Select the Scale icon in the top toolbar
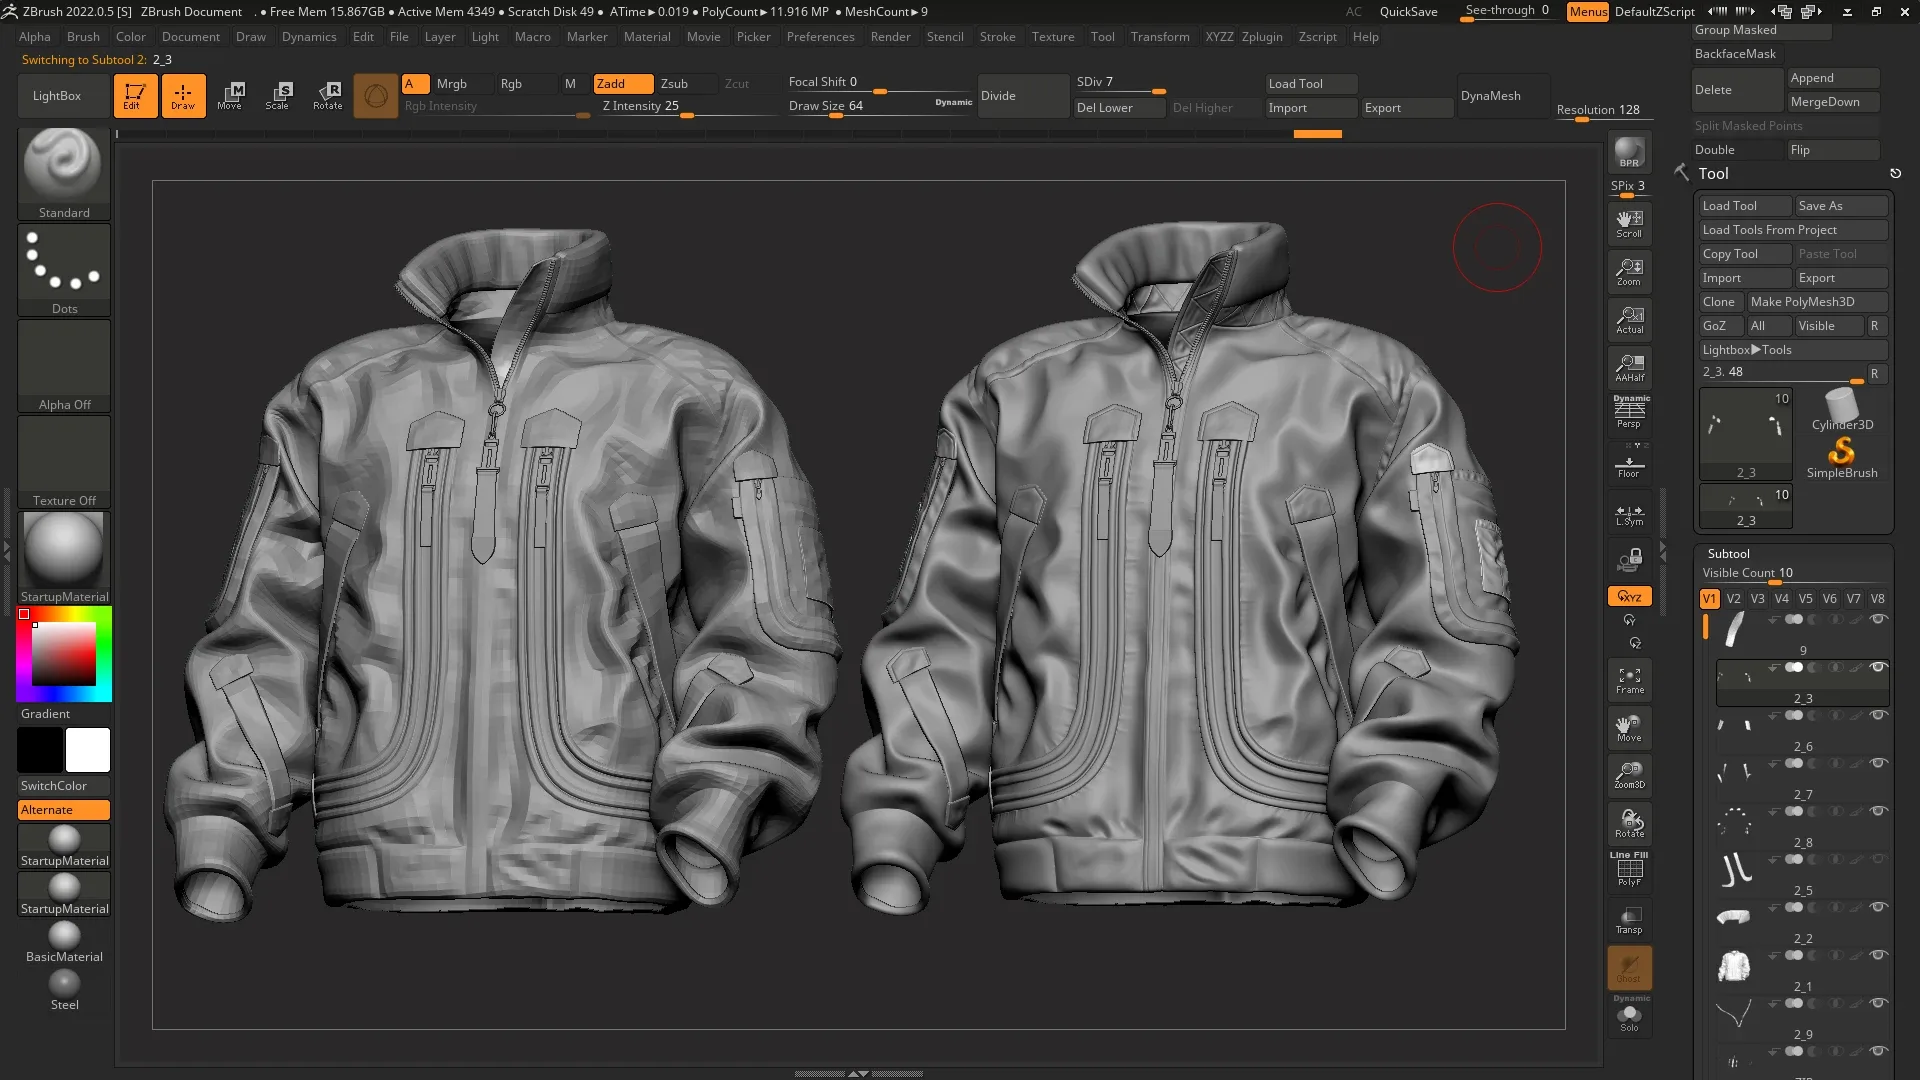 tap(278, 96)
